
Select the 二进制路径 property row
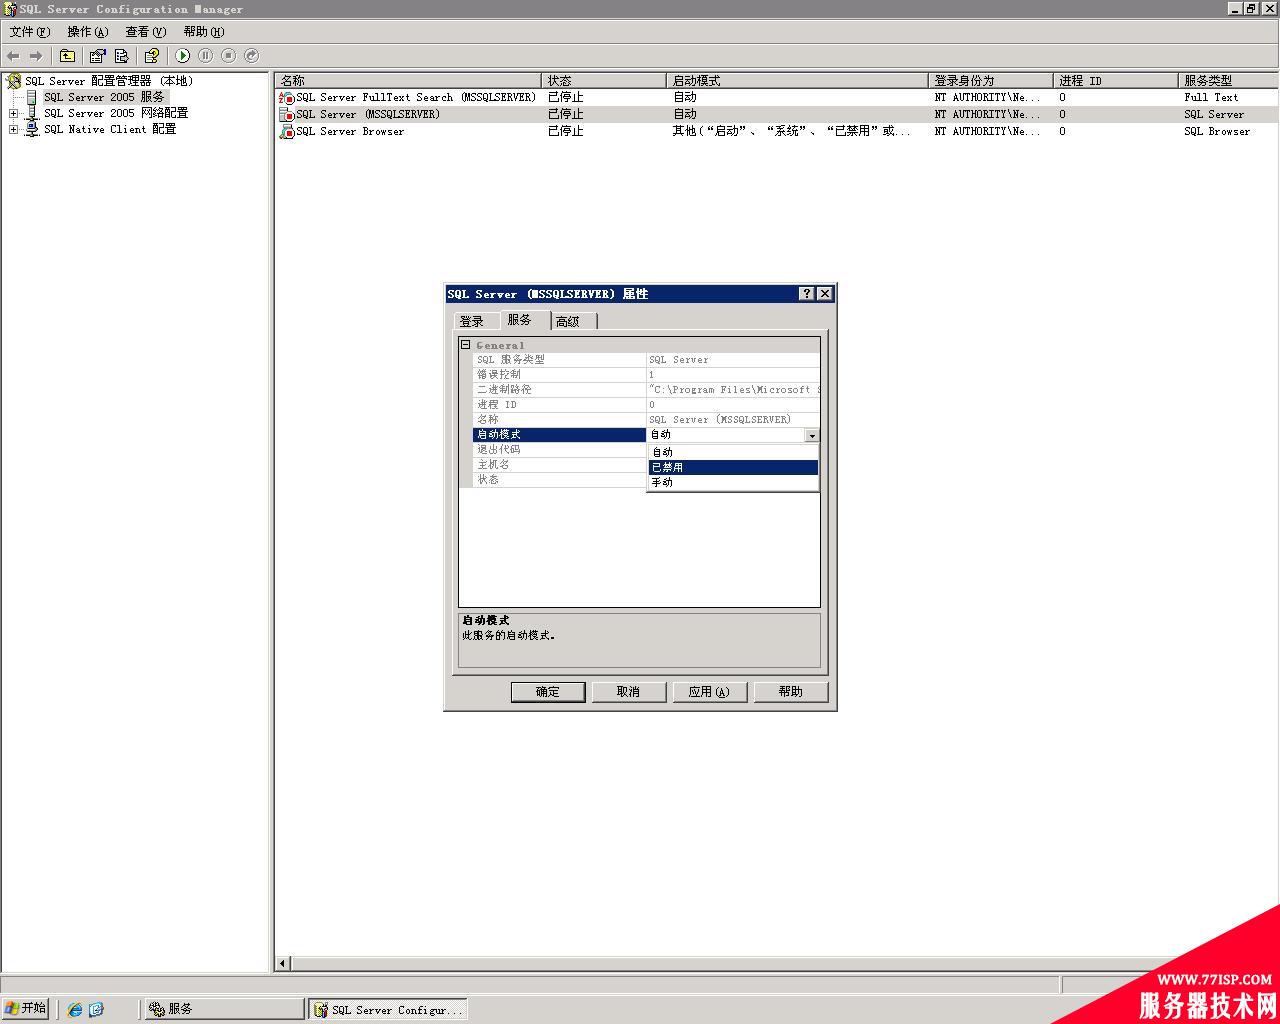pyautogui.click(x=646, y=390)
